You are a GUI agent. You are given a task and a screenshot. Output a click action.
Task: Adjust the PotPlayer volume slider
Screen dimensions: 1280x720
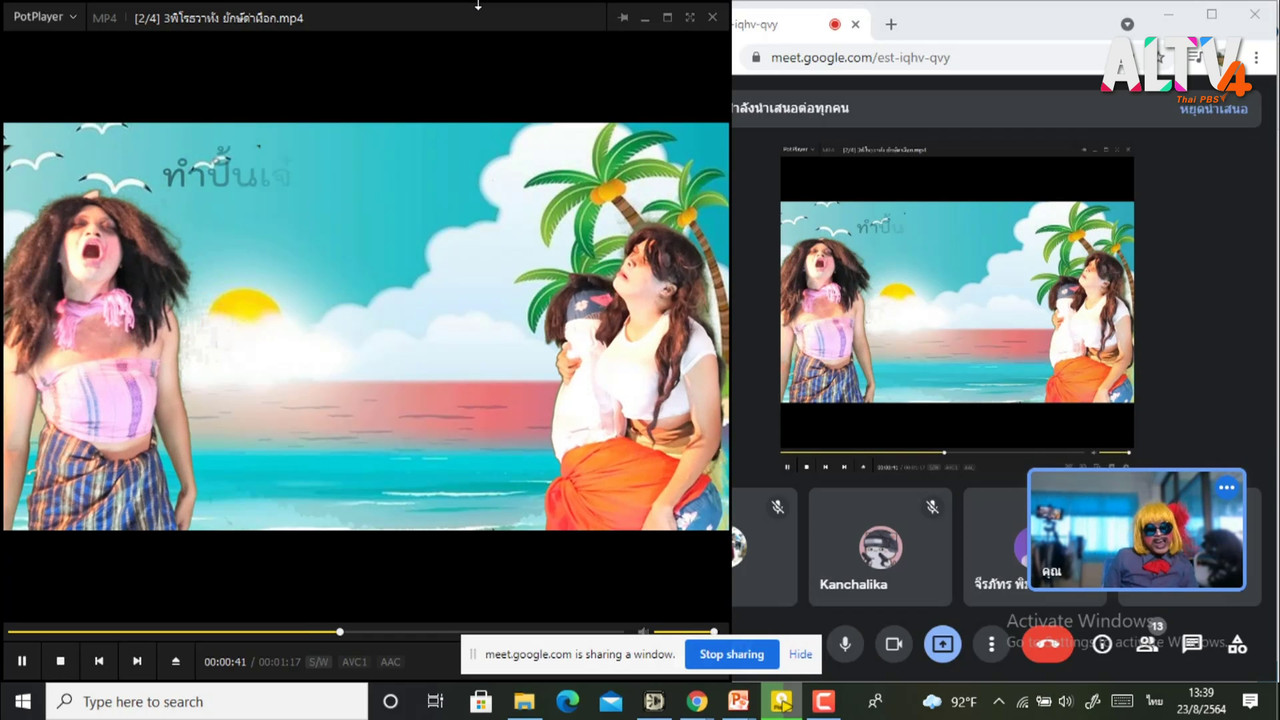(x=685, y=632)
